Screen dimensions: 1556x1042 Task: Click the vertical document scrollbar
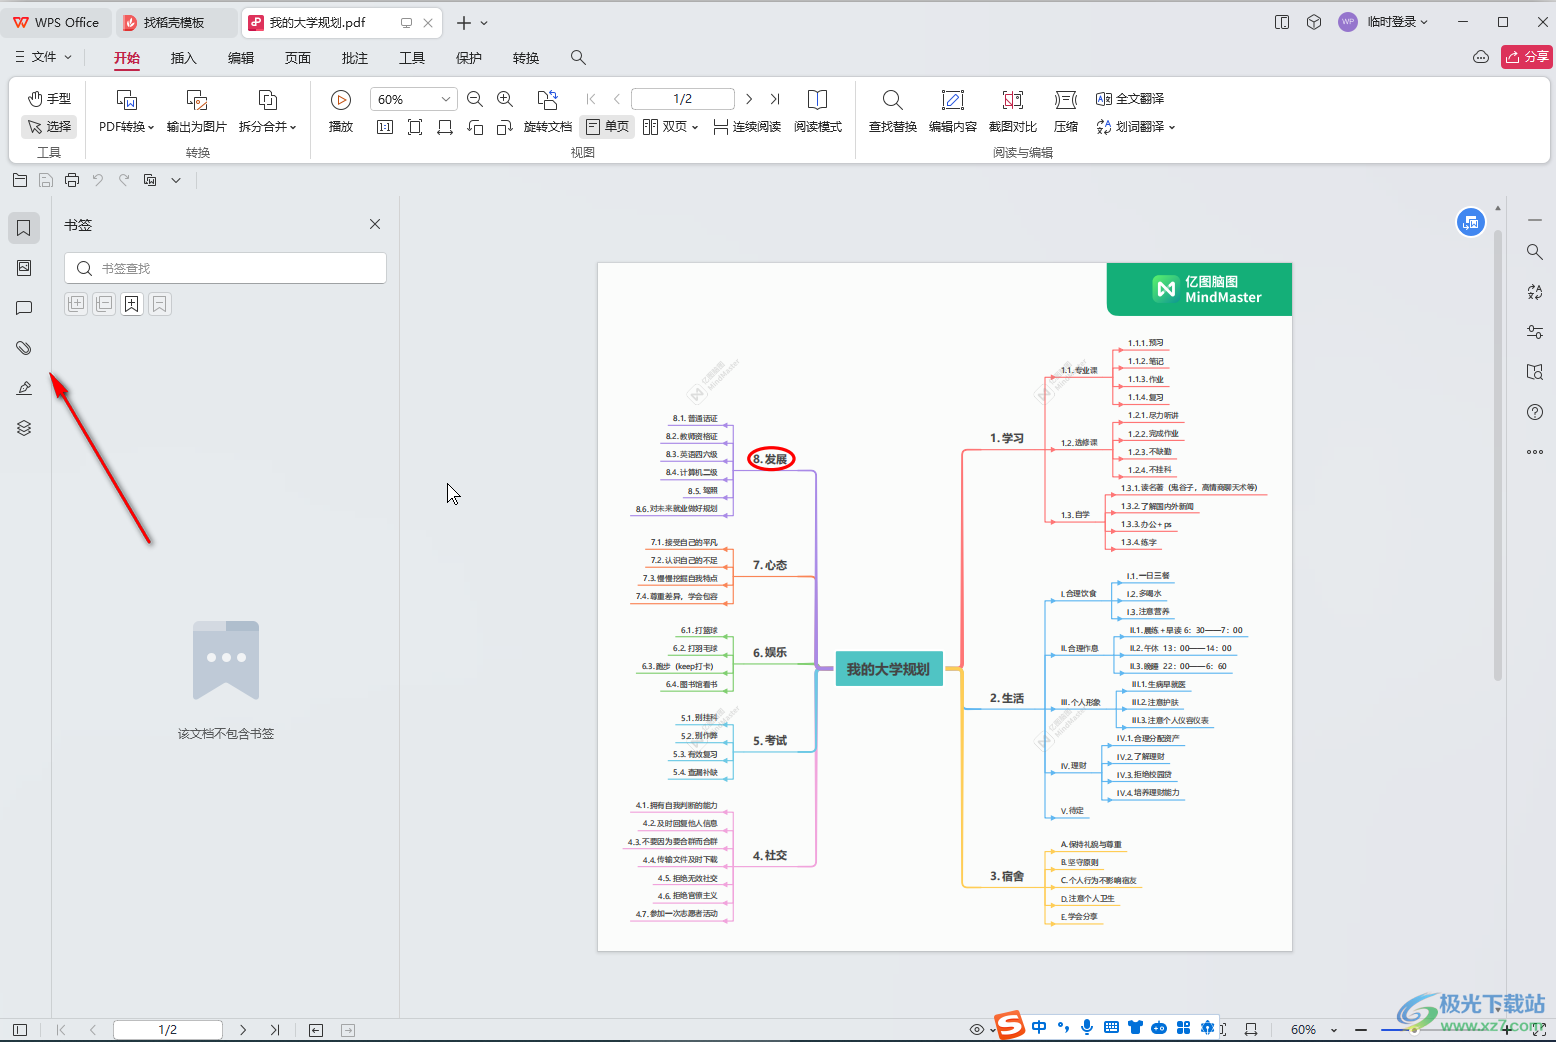tap(1498, 455)
